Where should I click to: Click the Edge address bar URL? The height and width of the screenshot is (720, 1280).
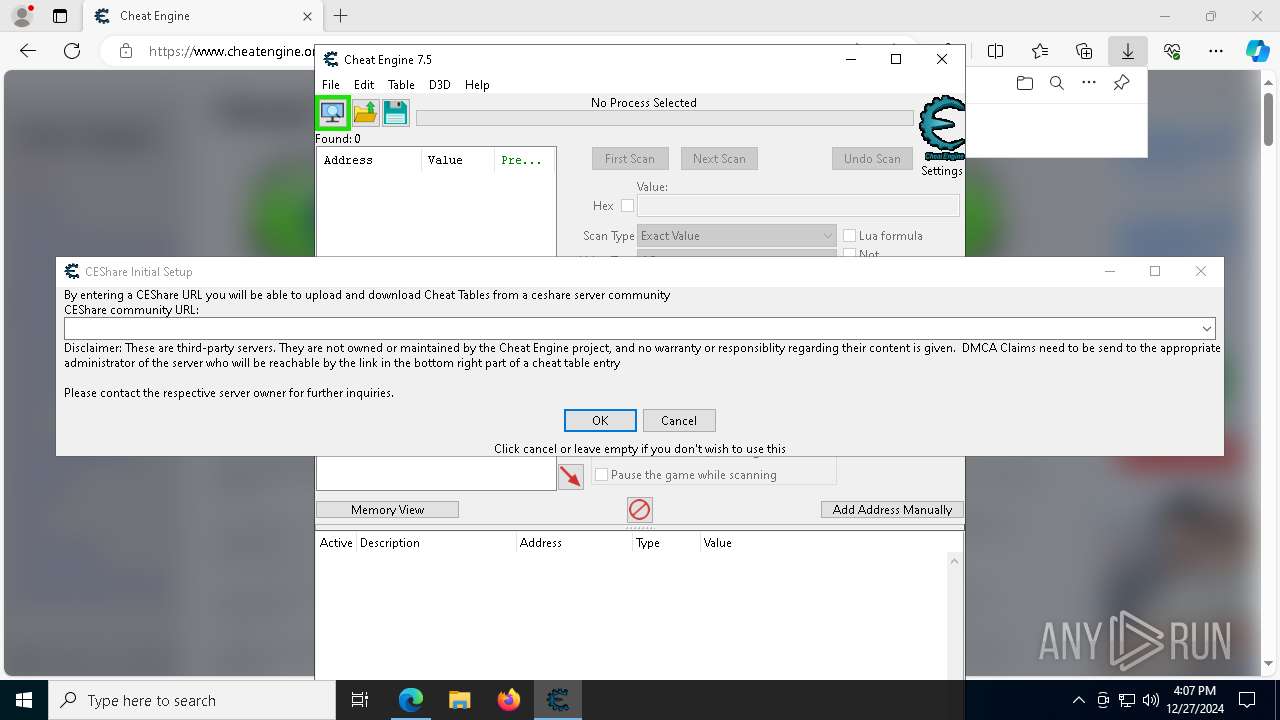tap(232, 51)
